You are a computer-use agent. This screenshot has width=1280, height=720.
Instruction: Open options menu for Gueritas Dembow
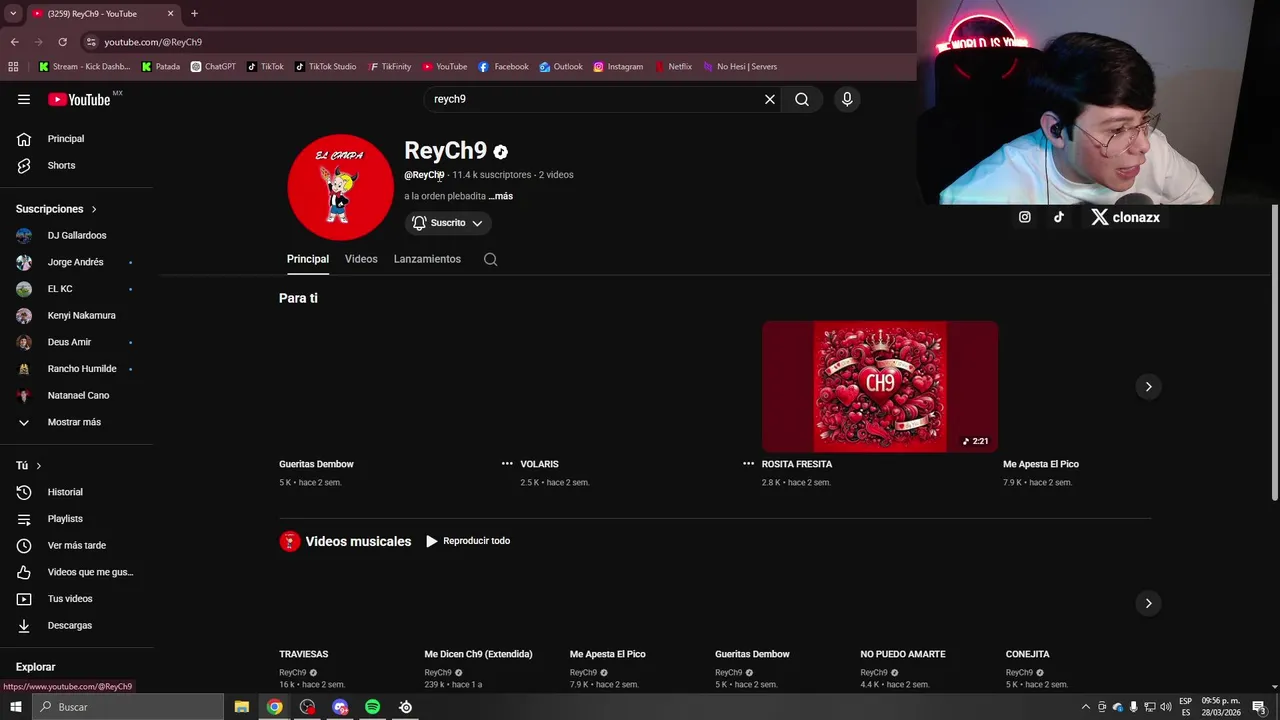507,464
